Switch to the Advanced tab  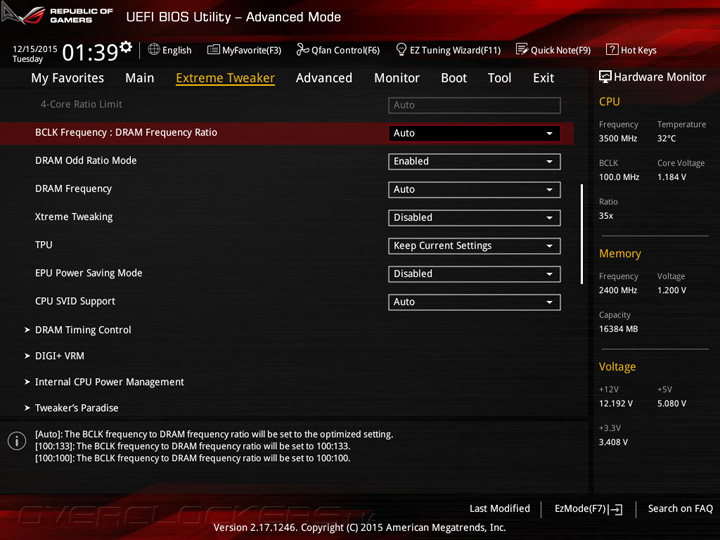coord(324,78)
